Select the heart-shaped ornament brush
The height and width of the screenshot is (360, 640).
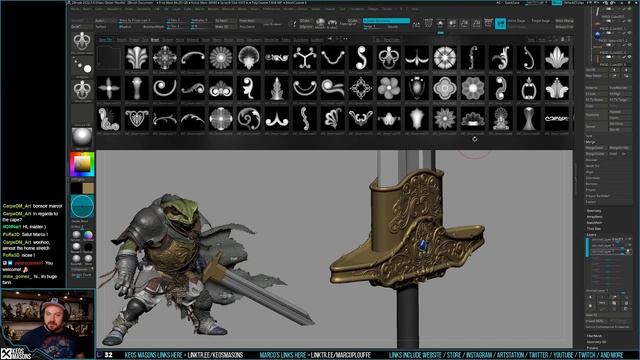tap(137, 119)
